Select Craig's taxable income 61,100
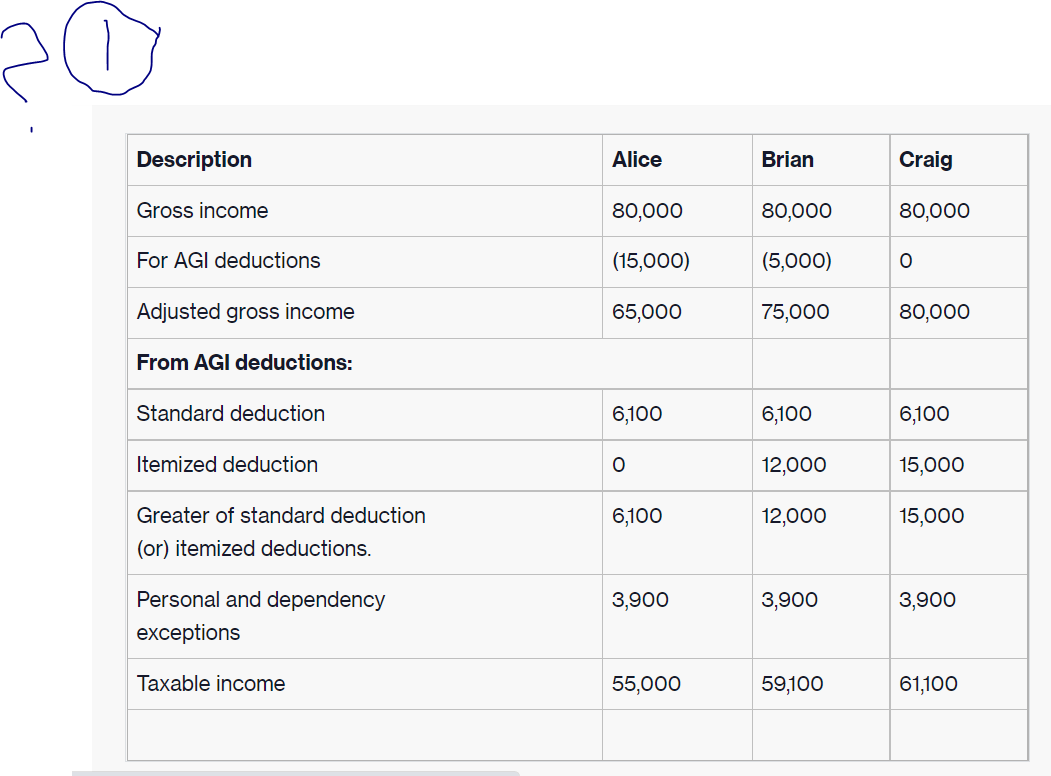Screen dimensions: 1051x776 (928, 684)
